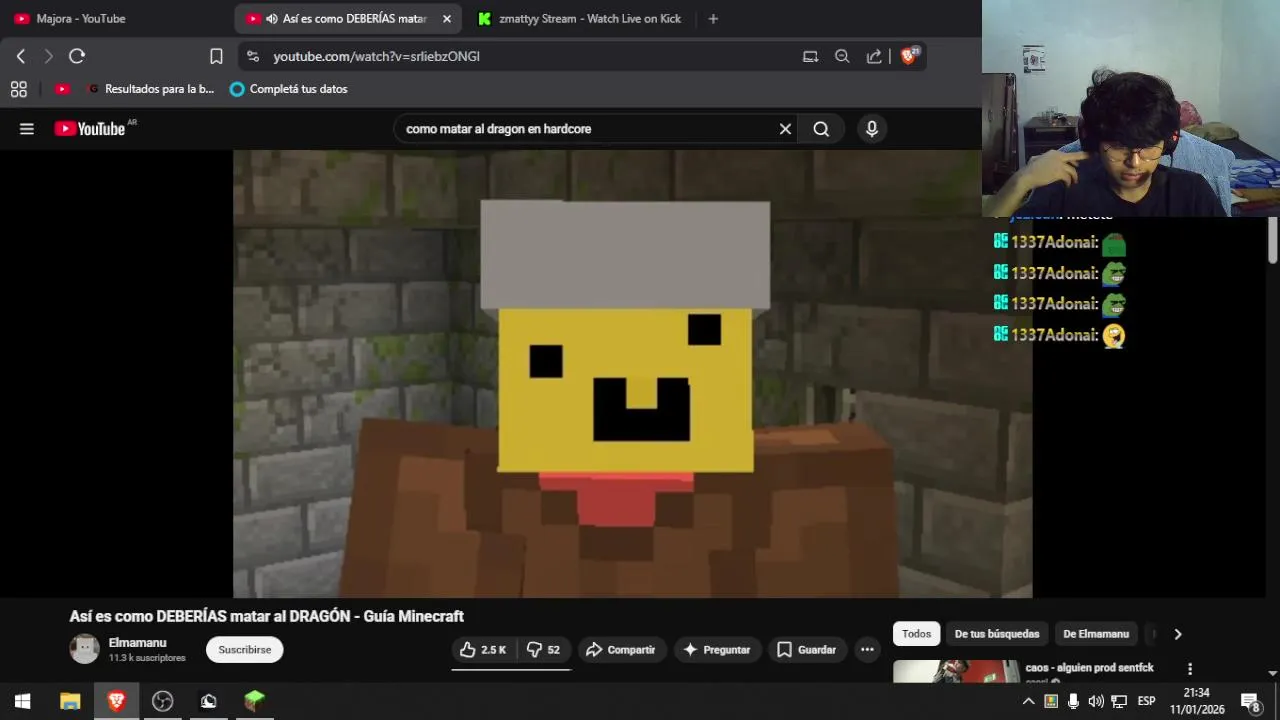Open the colorful tray app icon
Screen dimensions: 1280x720
click(x=1051, y=701)
